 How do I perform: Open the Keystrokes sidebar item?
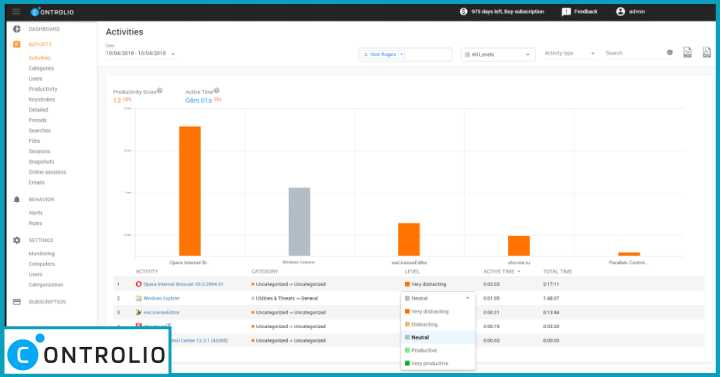pos(42,99)
